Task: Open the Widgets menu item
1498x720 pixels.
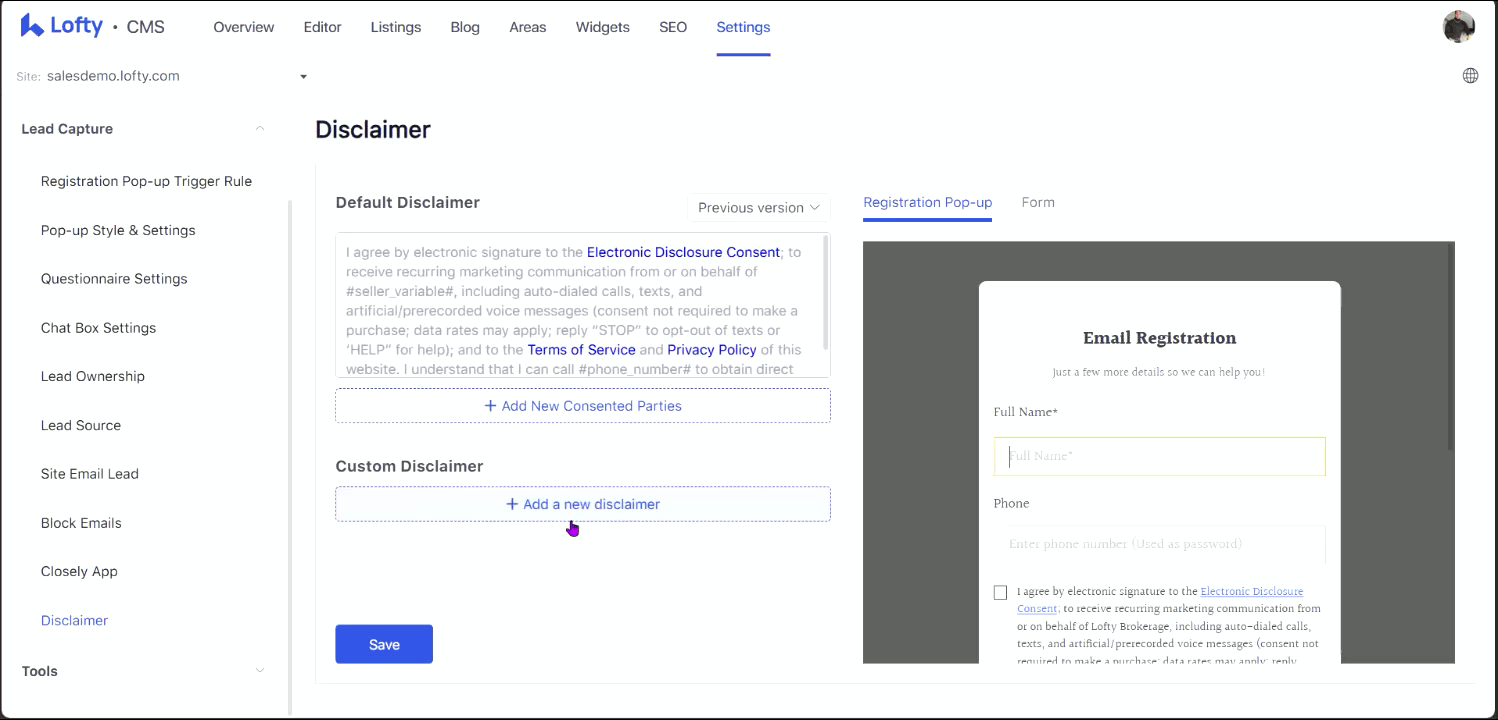Action: pyautogui.click(x=602, y=27)
